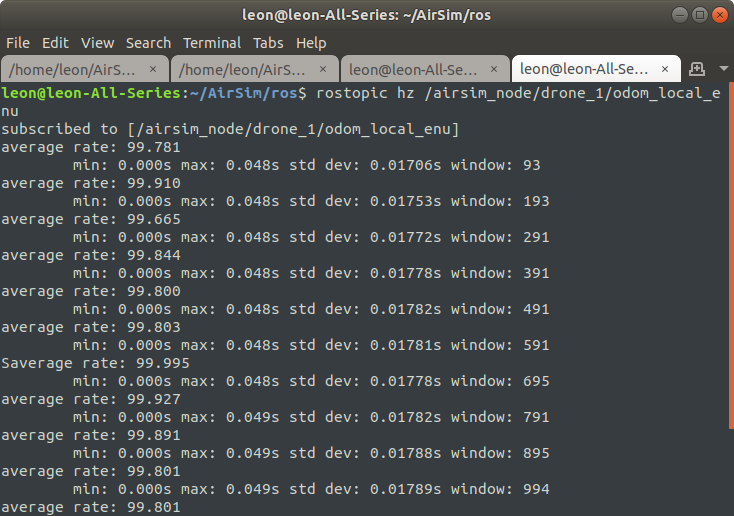
Task: Open the Edit menu
Action: click(x=55, y=43)
